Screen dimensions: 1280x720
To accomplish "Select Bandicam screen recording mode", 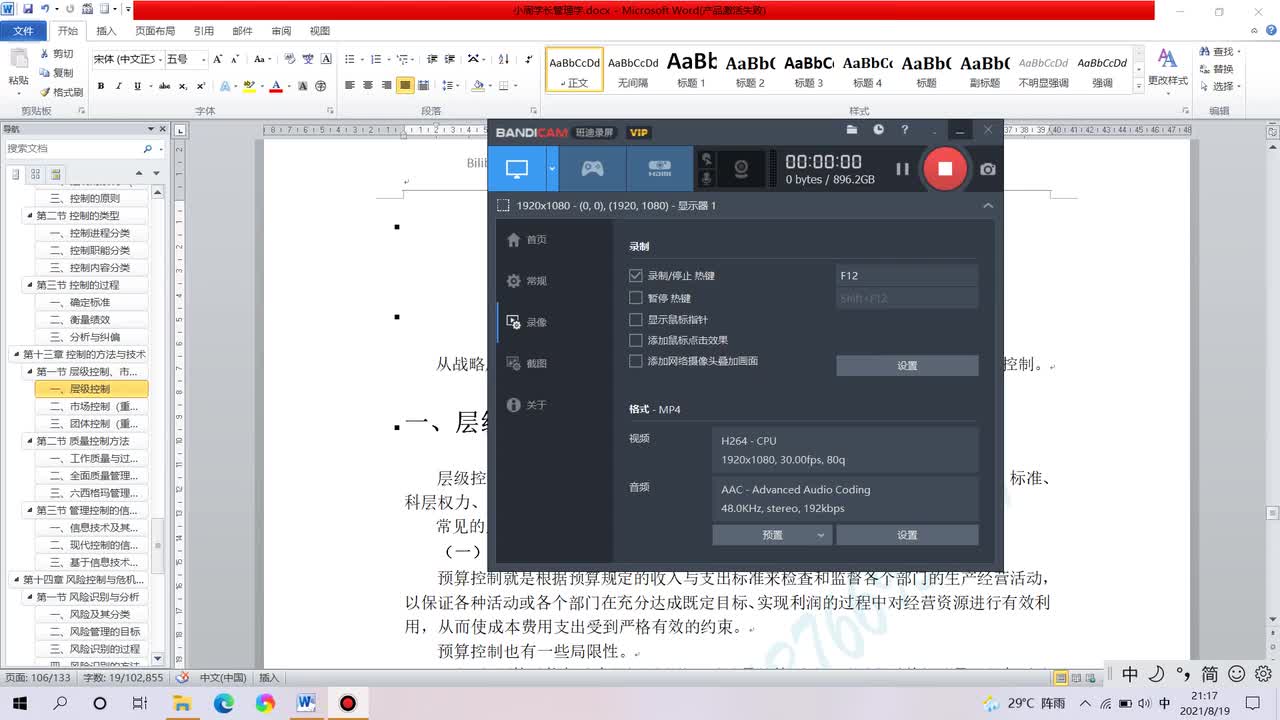I will click(517, 169).
